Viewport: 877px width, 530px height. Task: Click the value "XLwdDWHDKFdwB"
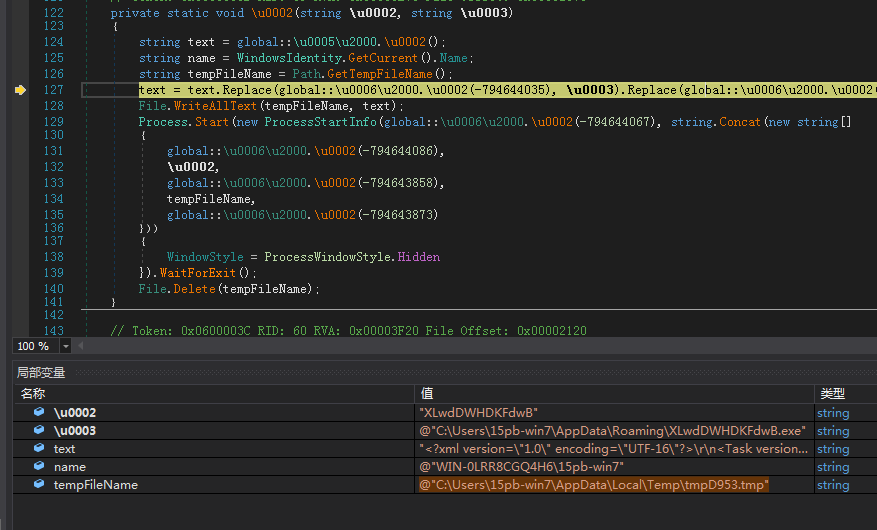click(x=478, y=413)
